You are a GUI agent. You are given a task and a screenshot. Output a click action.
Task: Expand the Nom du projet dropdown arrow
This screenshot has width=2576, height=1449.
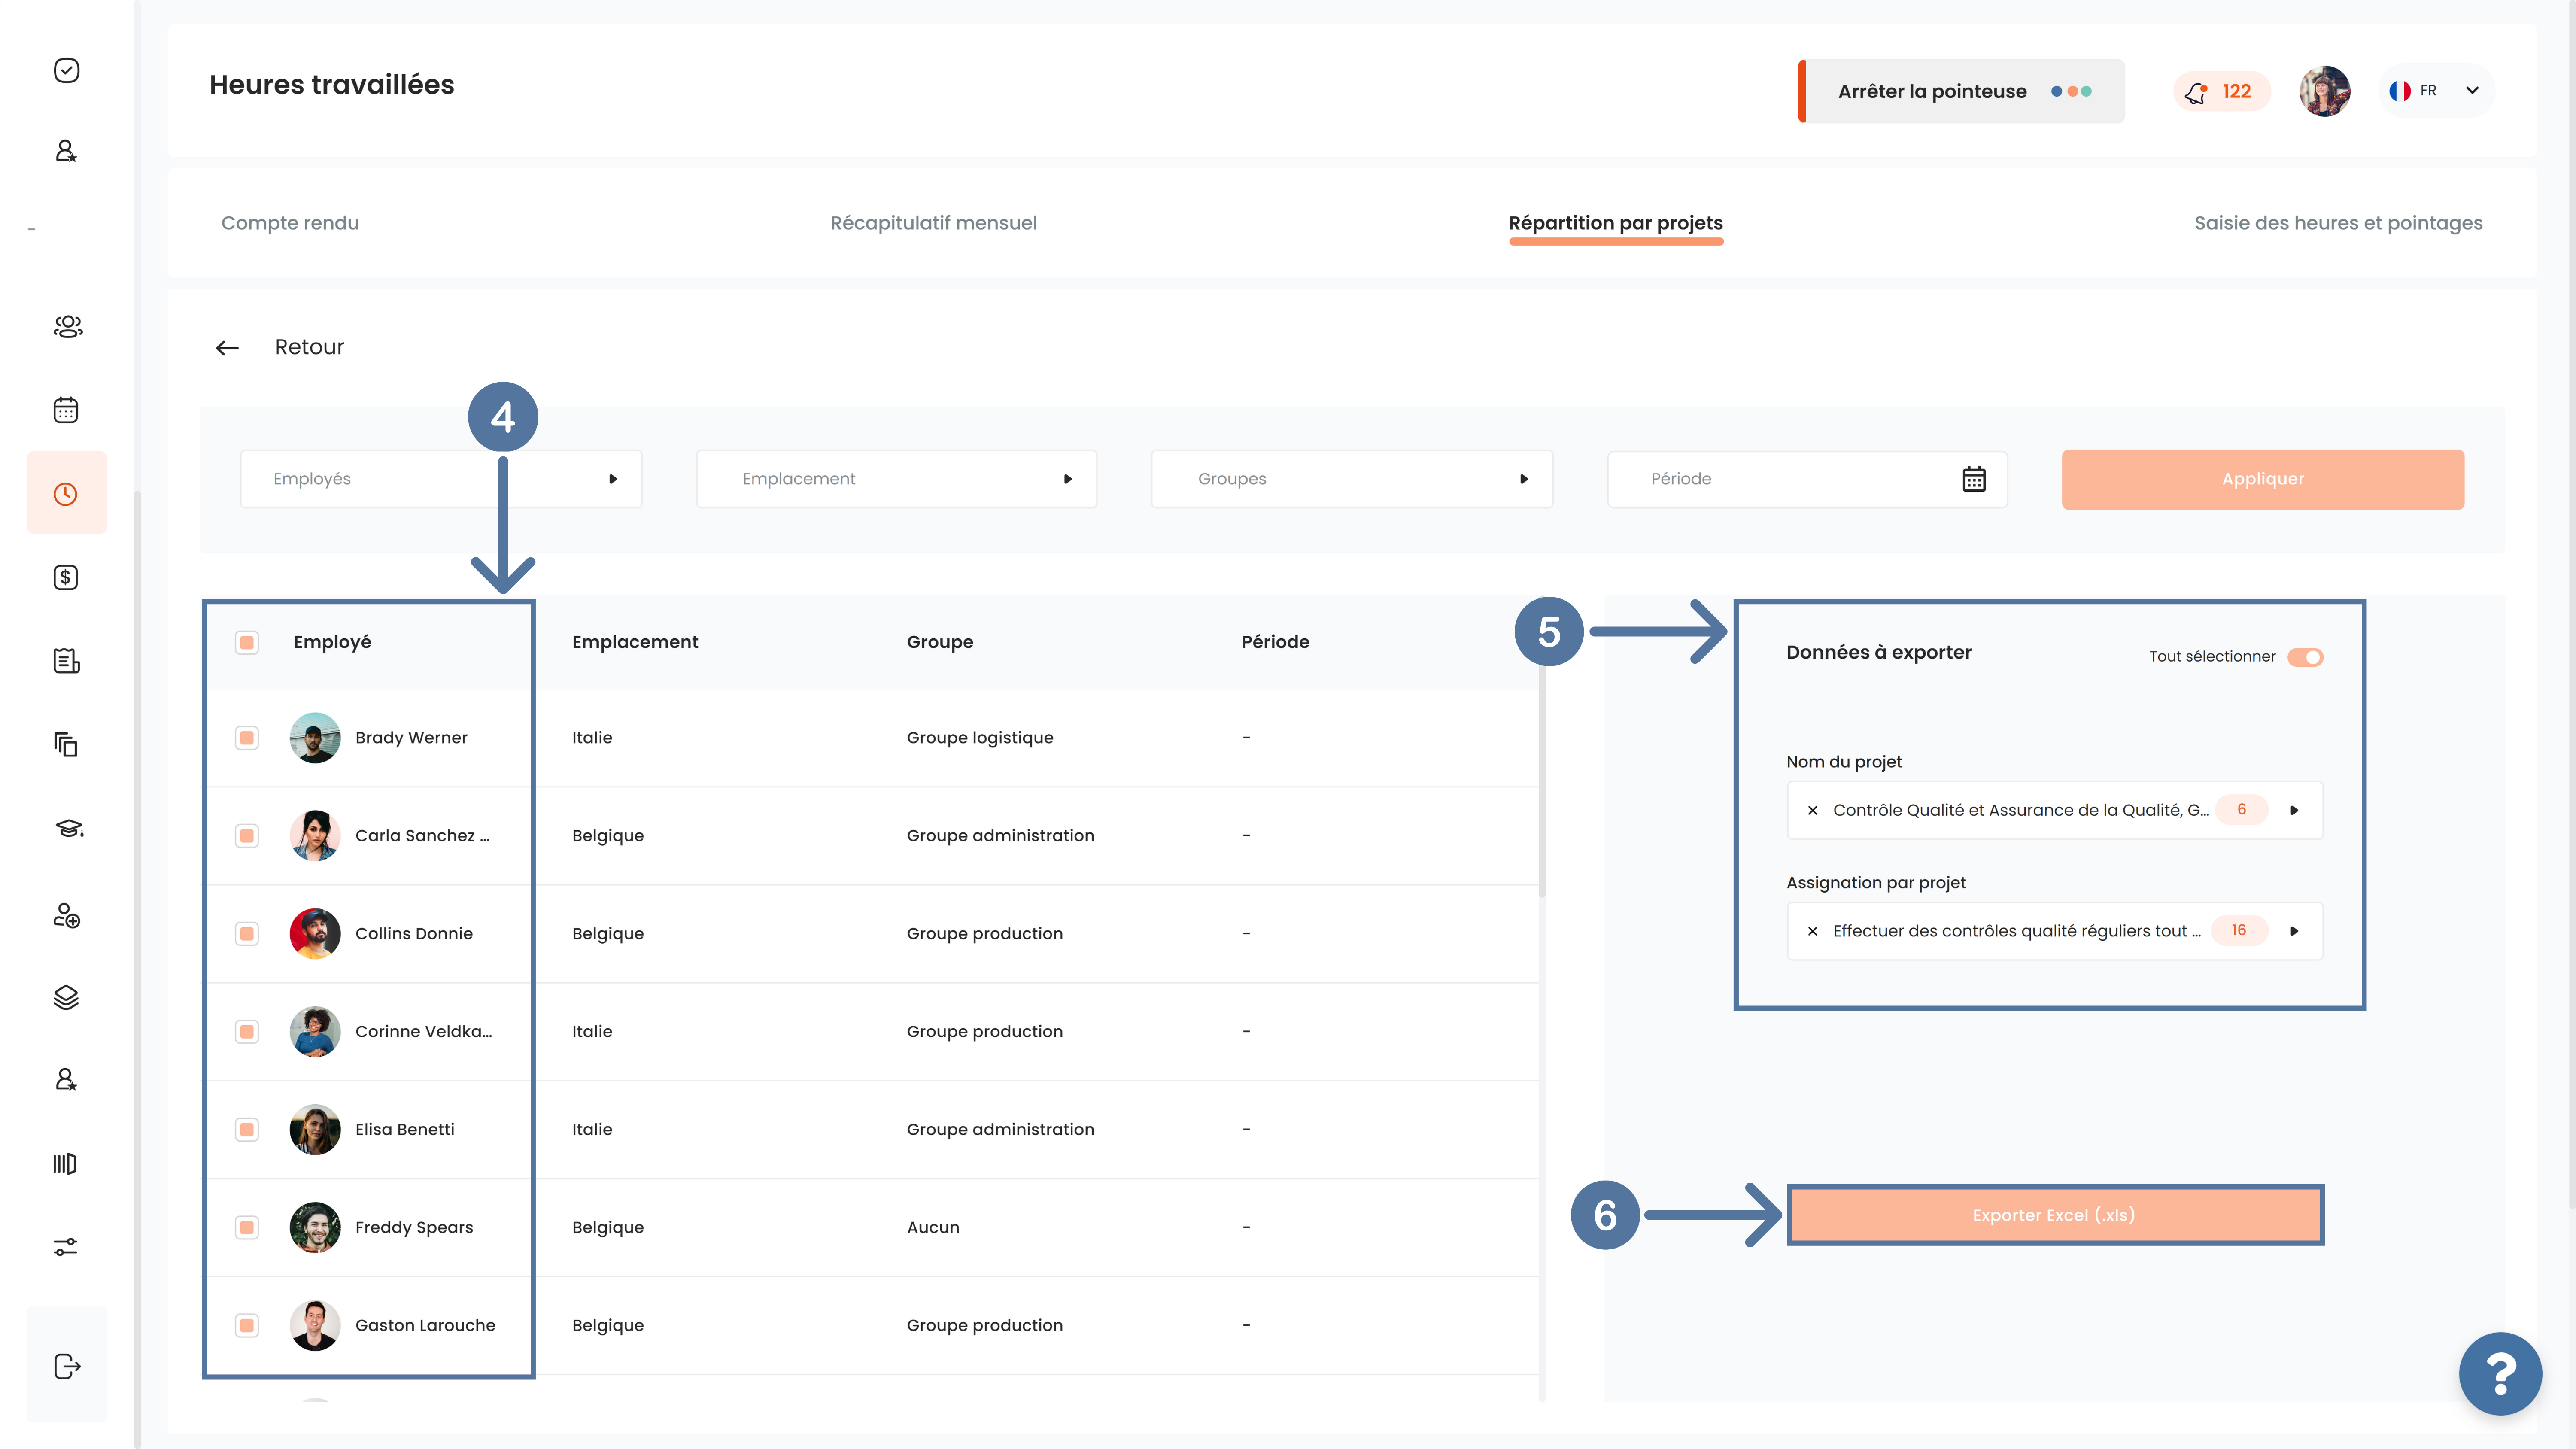click(2294, 810)
